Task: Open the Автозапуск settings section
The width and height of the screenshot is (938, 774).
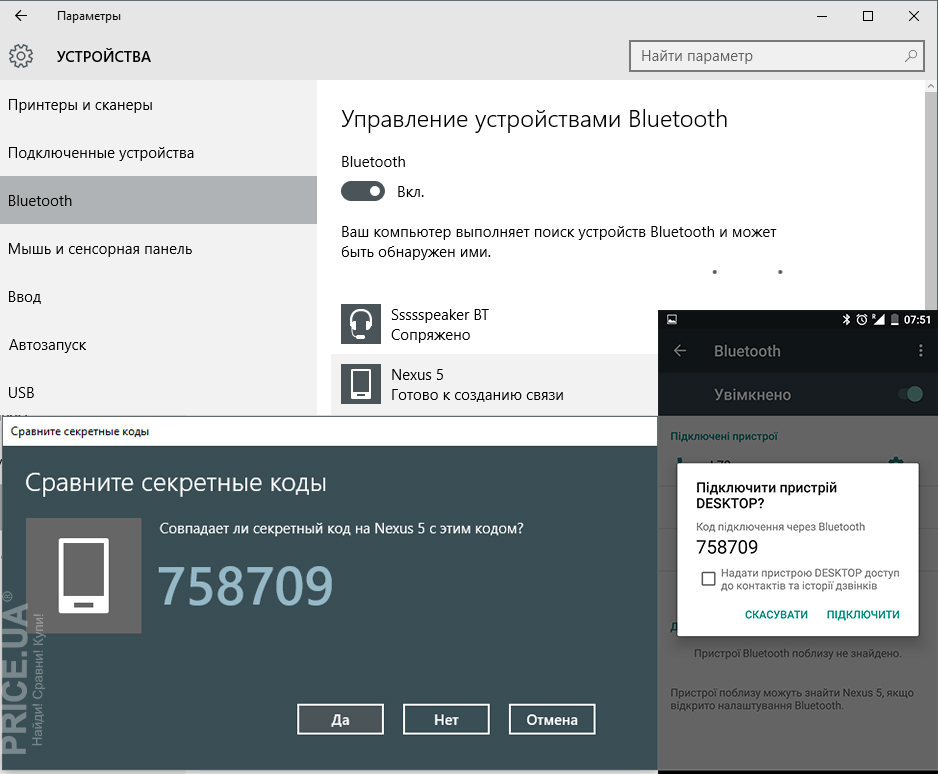Action: click(47, 345)
